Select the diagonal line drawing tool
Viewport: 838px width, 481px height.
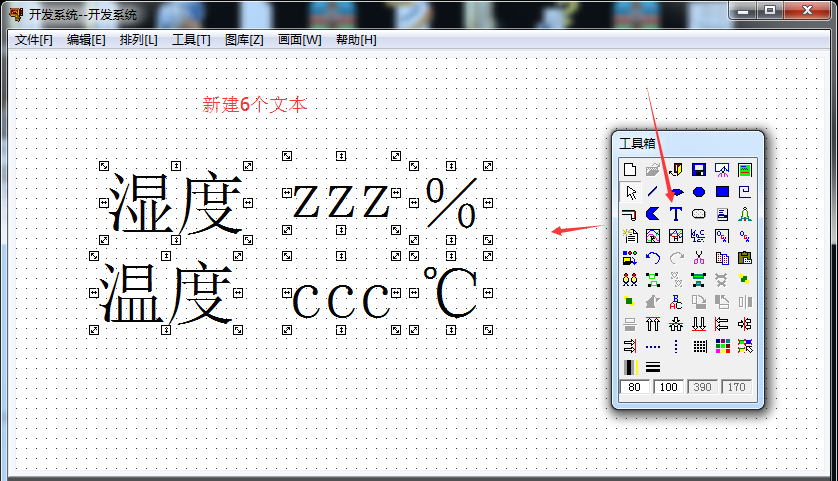[653, 192]
